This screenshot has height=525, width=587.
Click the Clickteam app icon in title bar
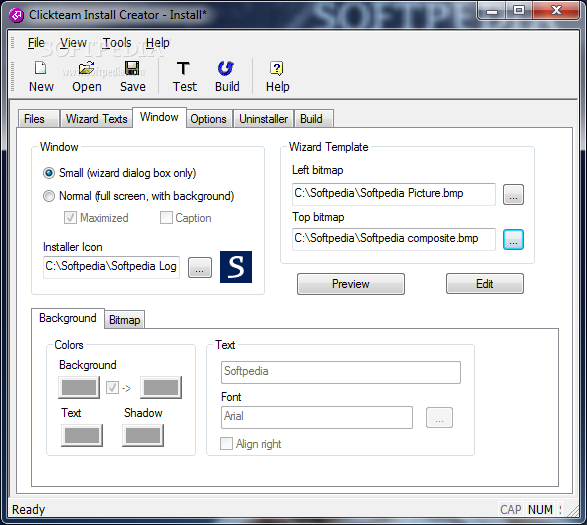16,15
